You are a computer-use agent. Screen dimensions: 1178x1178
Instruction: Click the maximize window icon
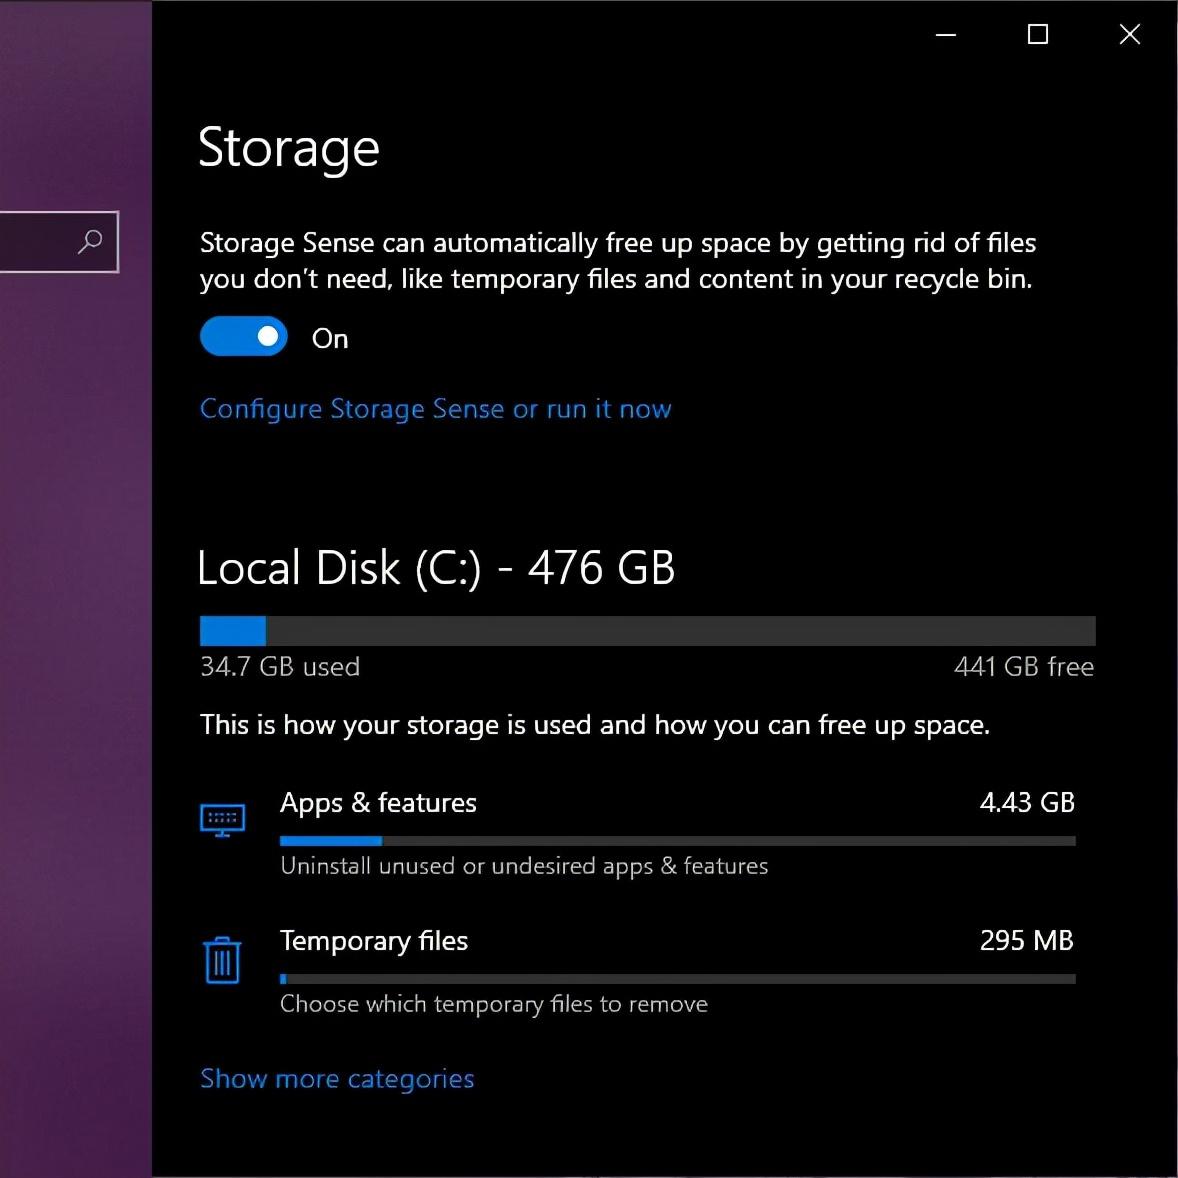1037,34
